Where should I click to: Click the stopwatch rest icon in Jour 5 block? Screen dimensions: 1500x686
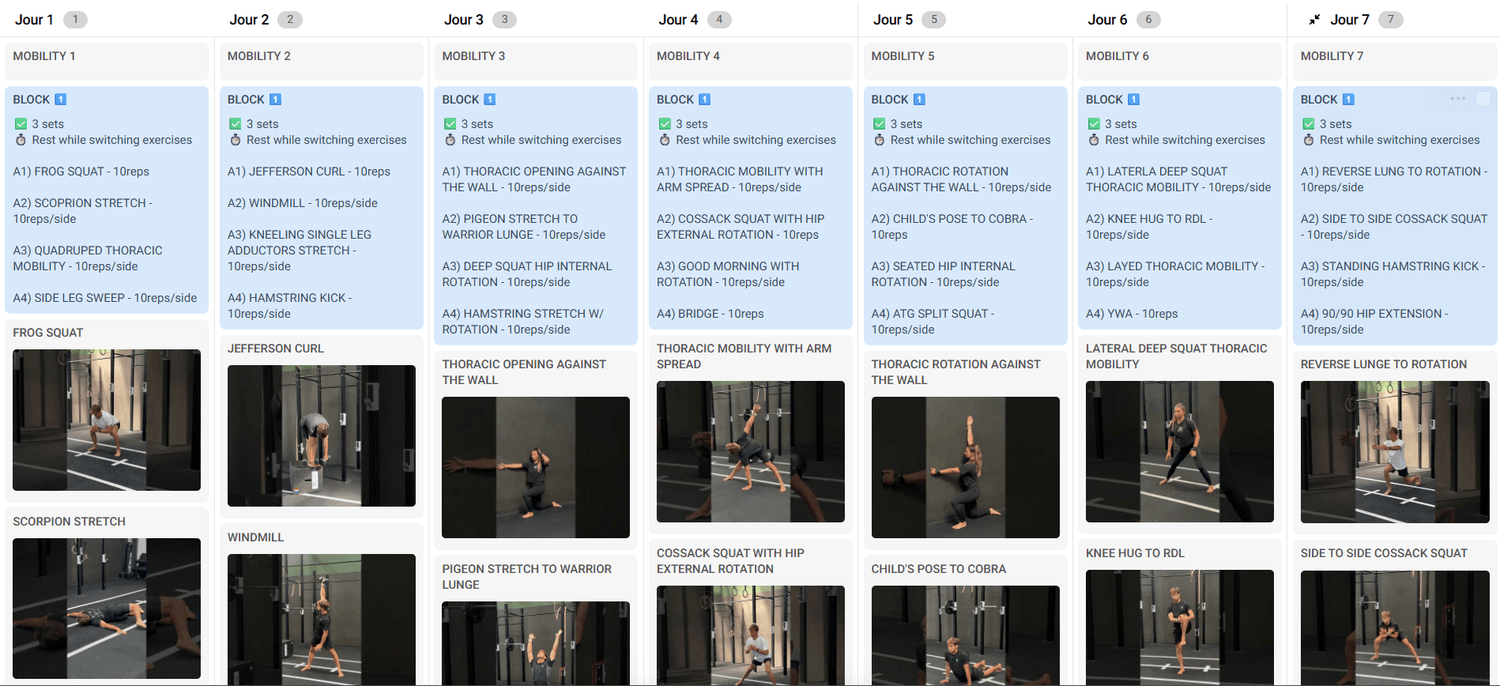879,140
